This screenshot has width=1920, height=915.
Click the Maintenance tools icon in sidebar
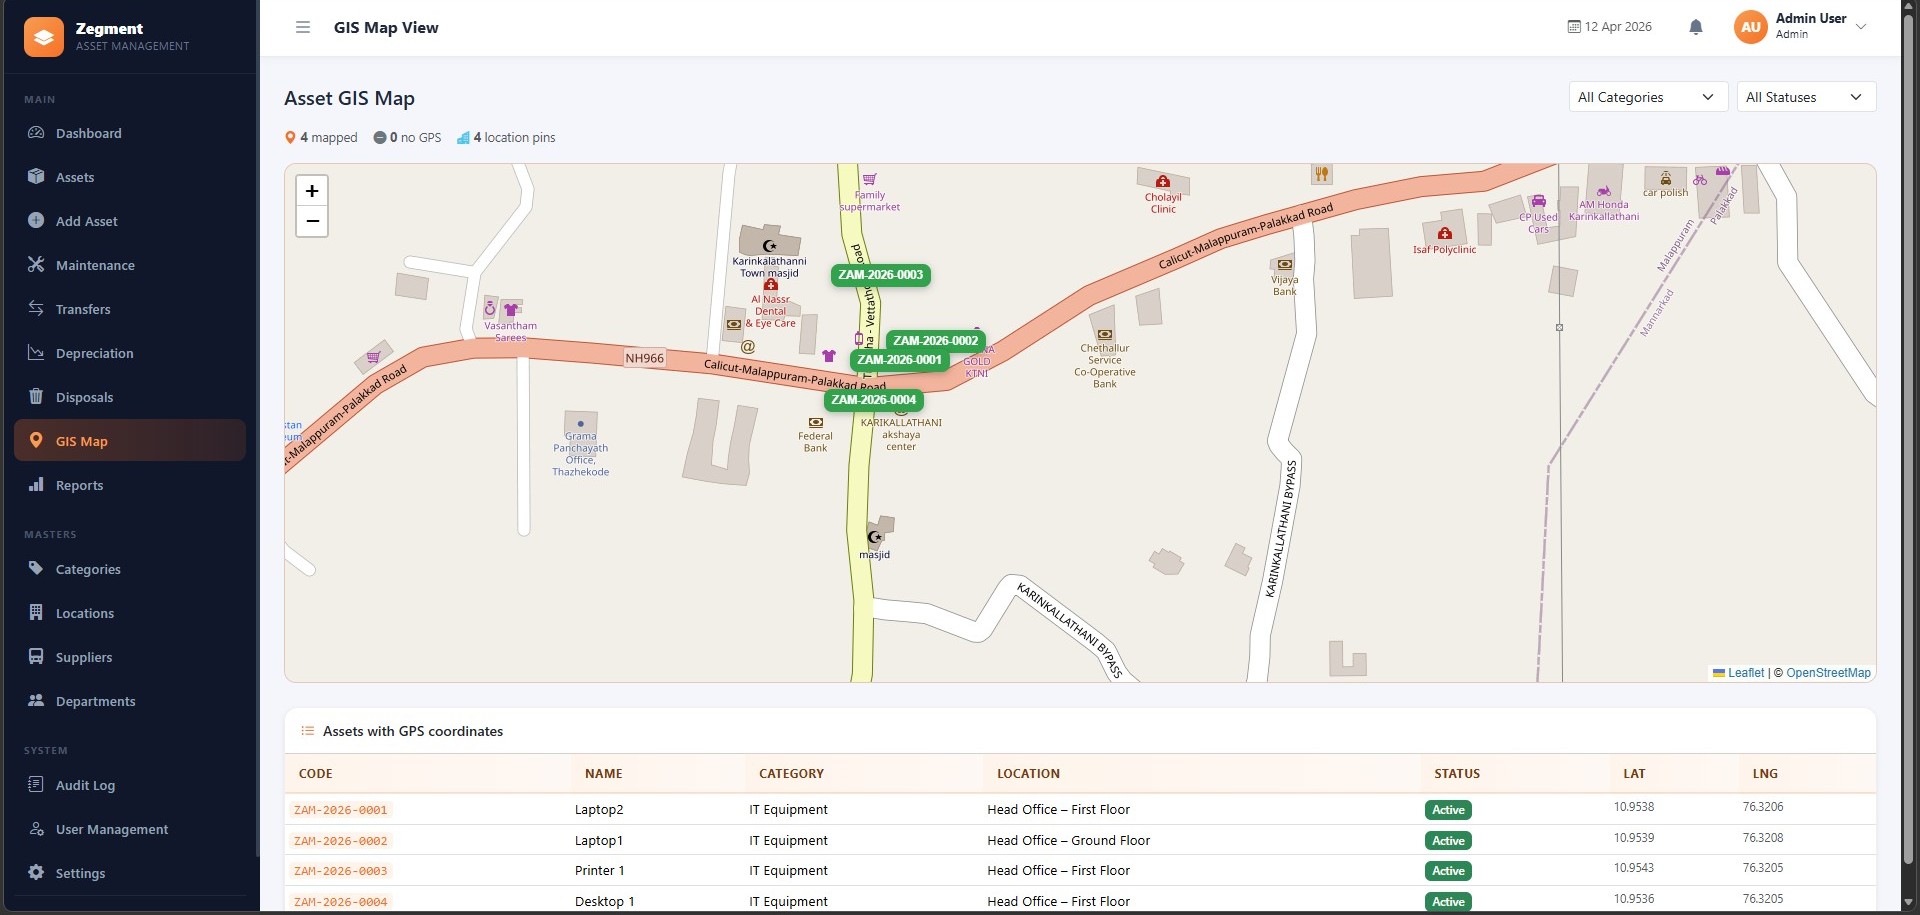(x=36, y=265)
